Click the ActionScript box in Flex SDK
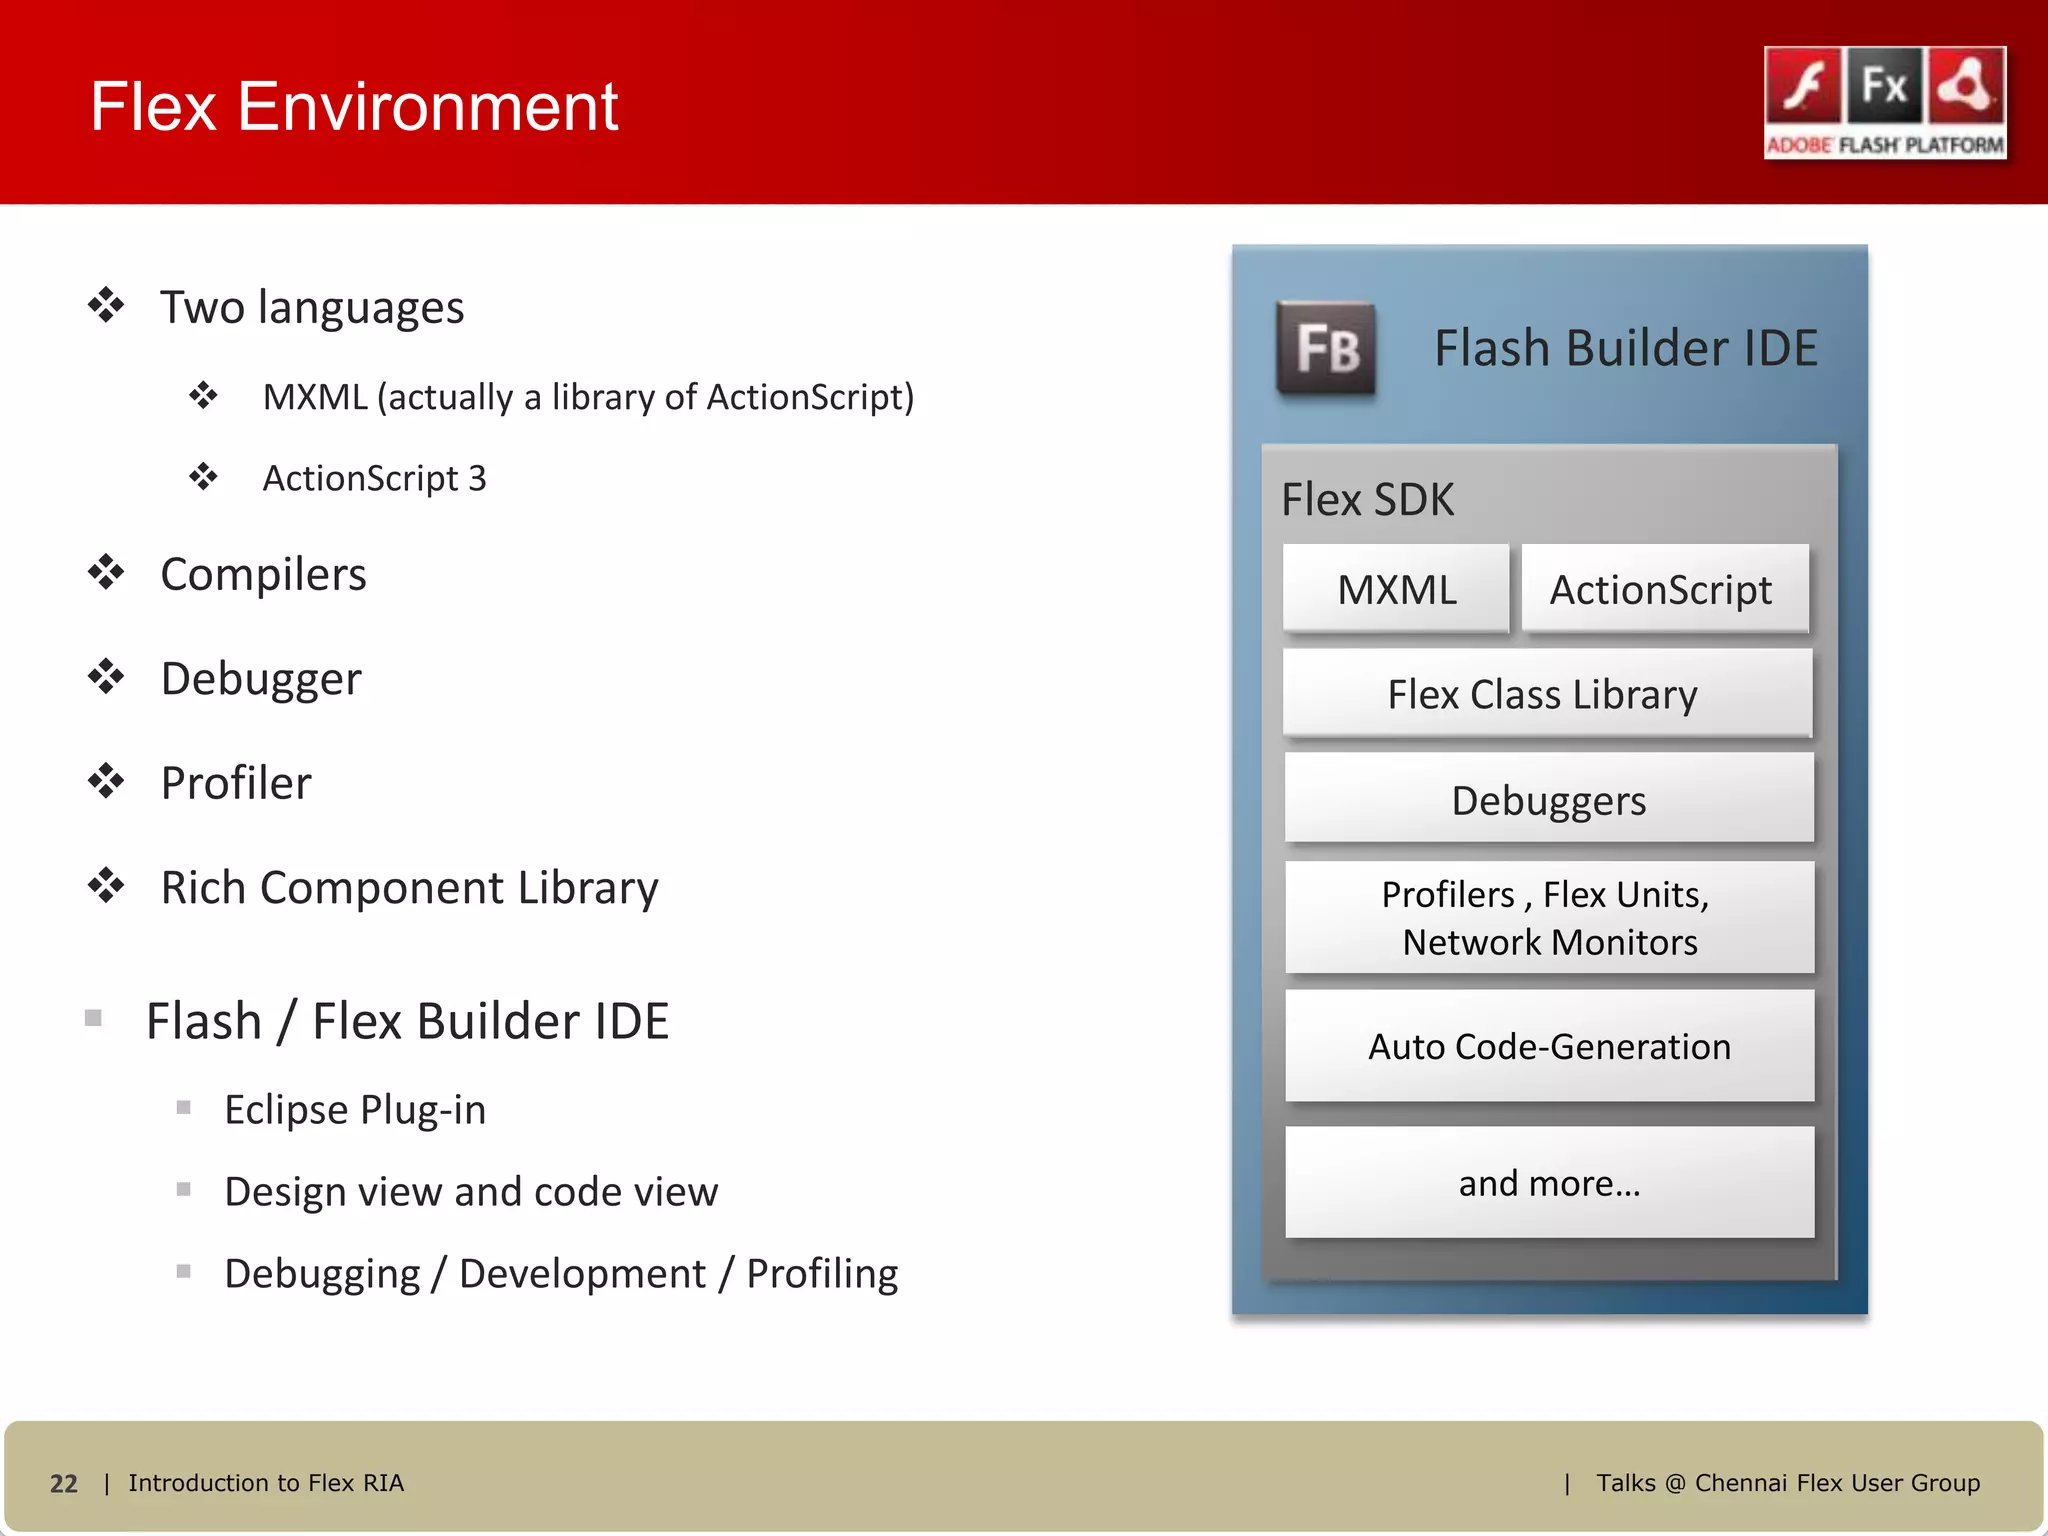Viewport: 2048px width, 1536px height. tap(1664, 589)
